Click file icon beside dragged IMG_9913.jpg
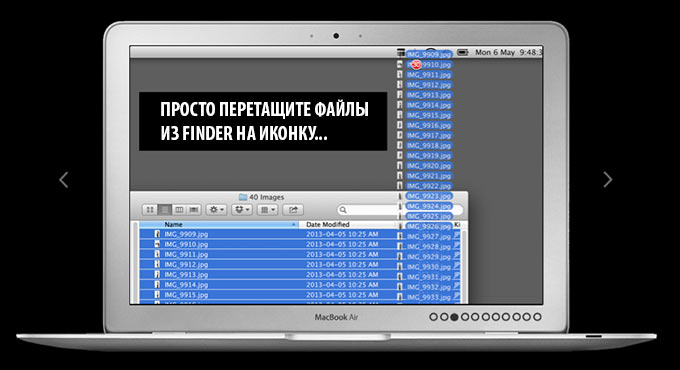Image resolution: width=680 pixels, height=370 pixels. 400,95
